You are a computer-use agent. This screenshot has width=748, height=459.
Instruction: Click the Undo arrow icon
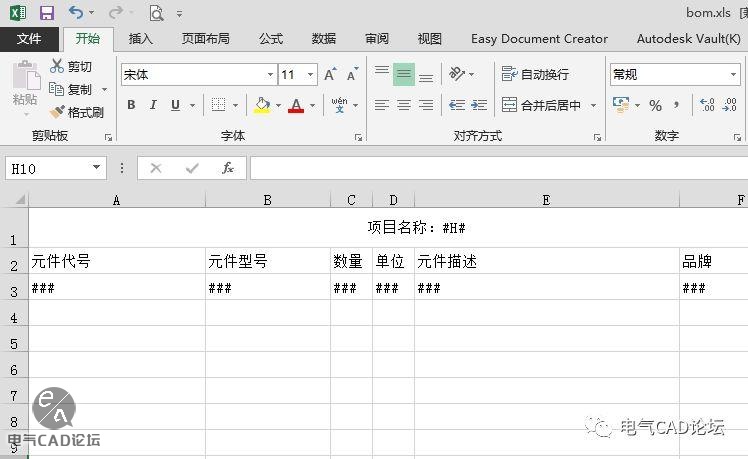(77, 13)
